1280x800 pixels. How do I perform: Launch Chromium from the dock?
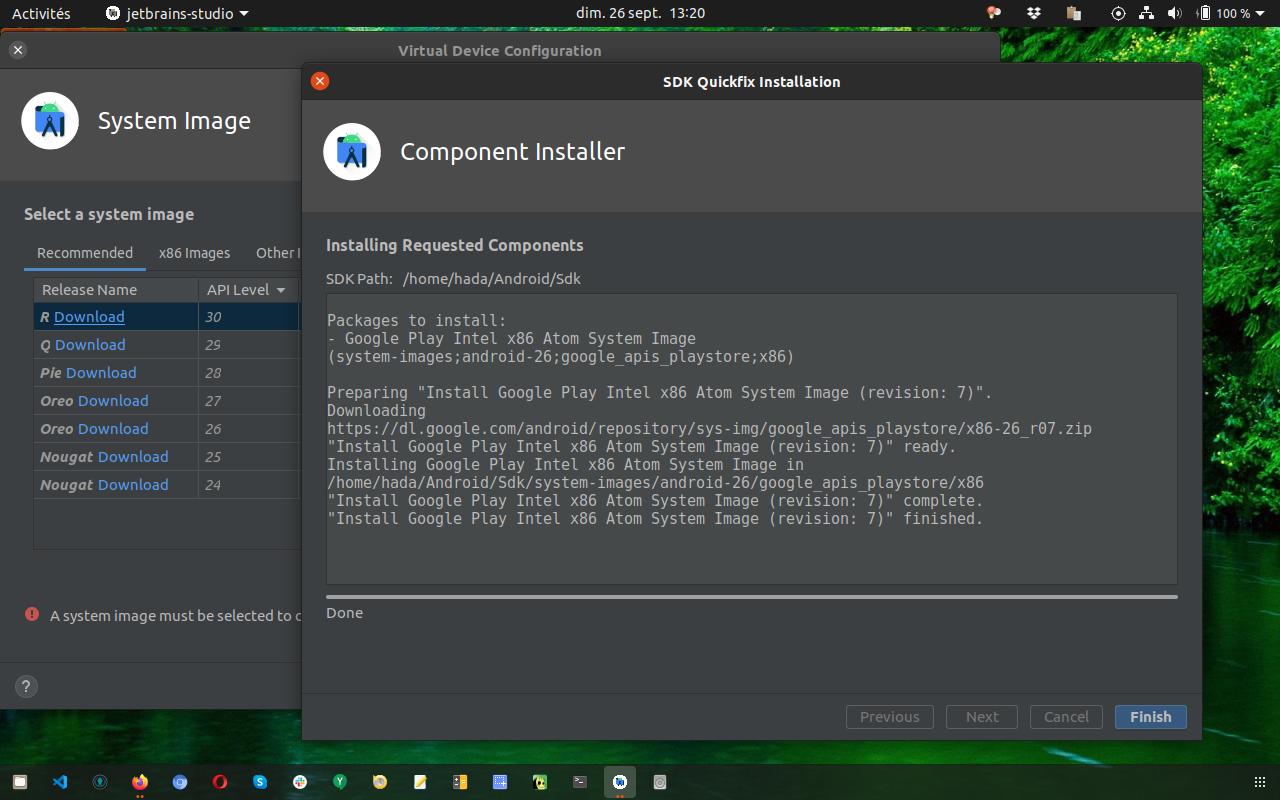click(180, 782)
